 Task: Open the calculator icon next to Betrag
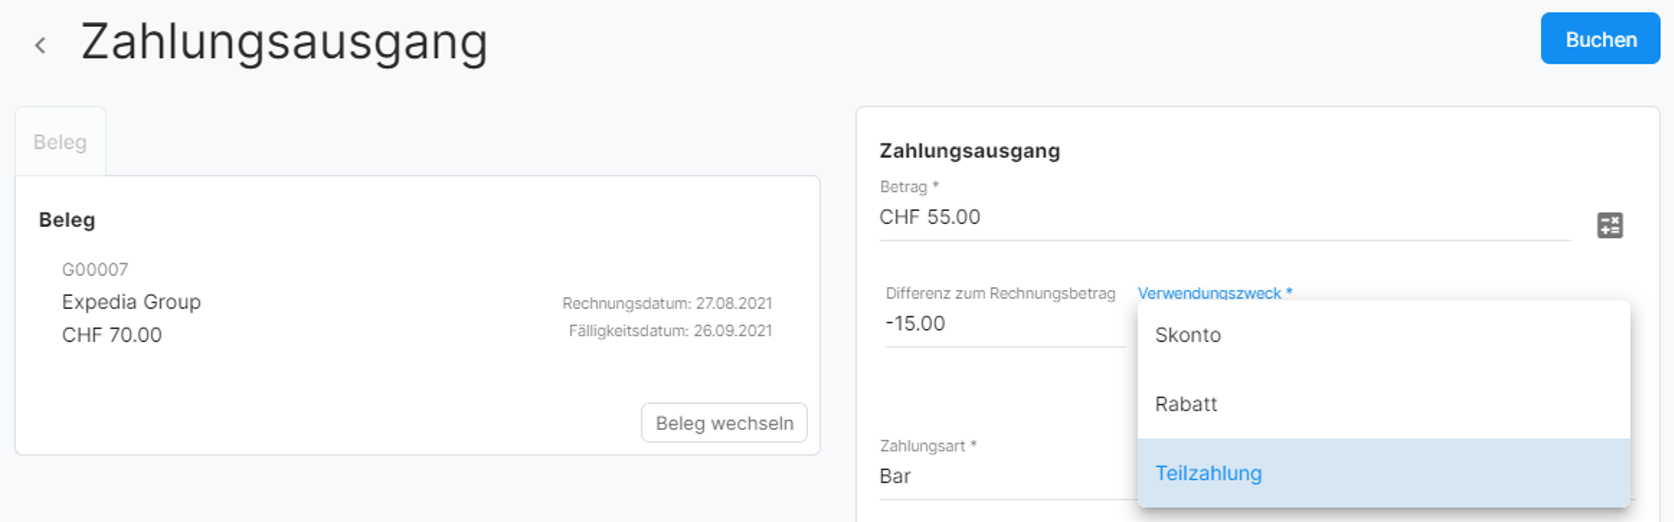[x=1609, y=225]
